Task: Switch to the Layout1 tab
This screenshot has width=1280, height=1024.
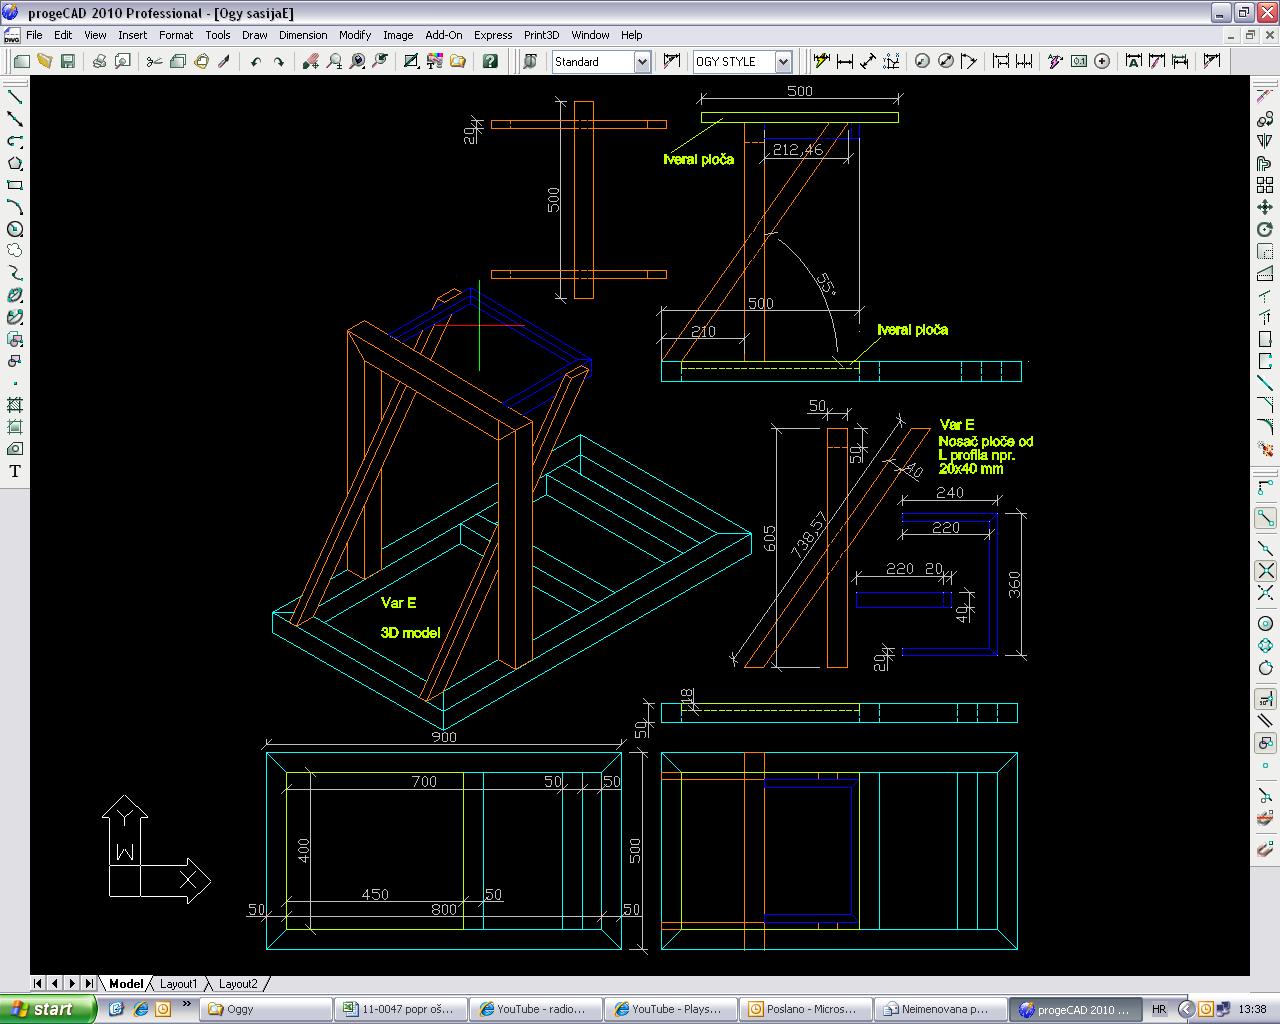Action: coord(179,984)
